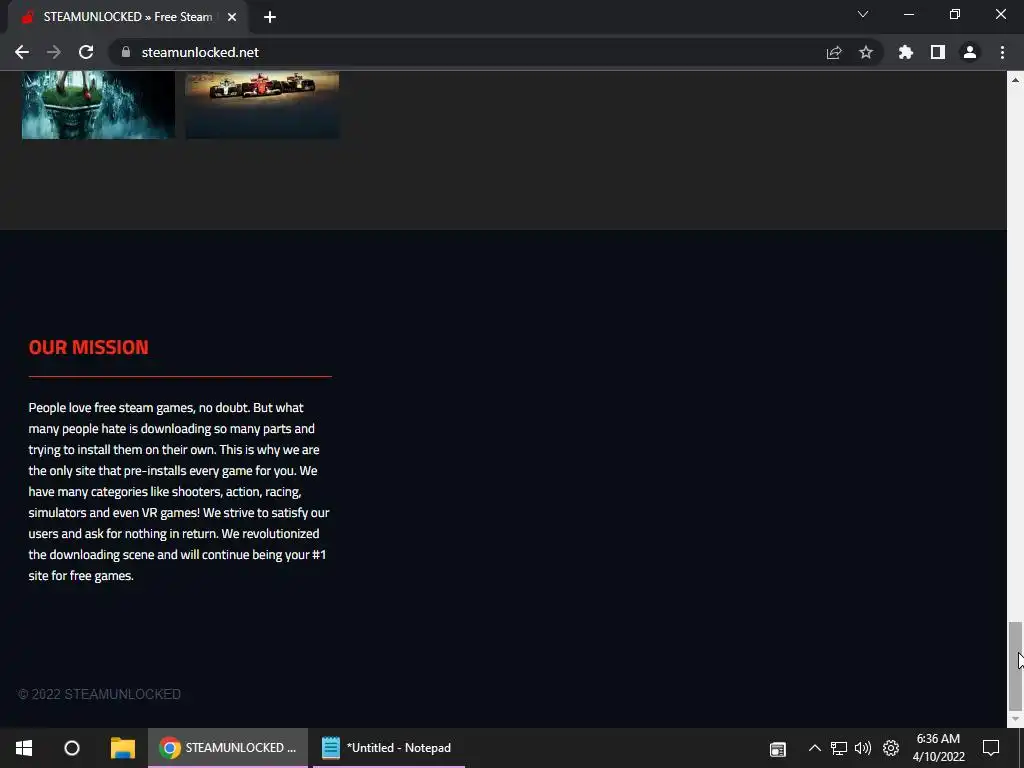Show hidden system tray icons

pyautogui.click(x=814, y=748)
